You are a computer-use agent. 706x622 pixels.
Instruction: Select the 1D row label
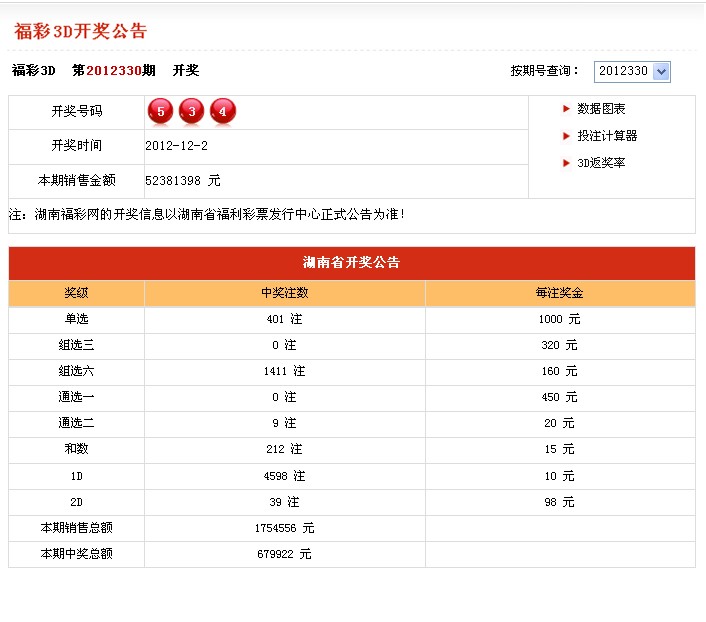pyautogui.click(x=77, y=476)
